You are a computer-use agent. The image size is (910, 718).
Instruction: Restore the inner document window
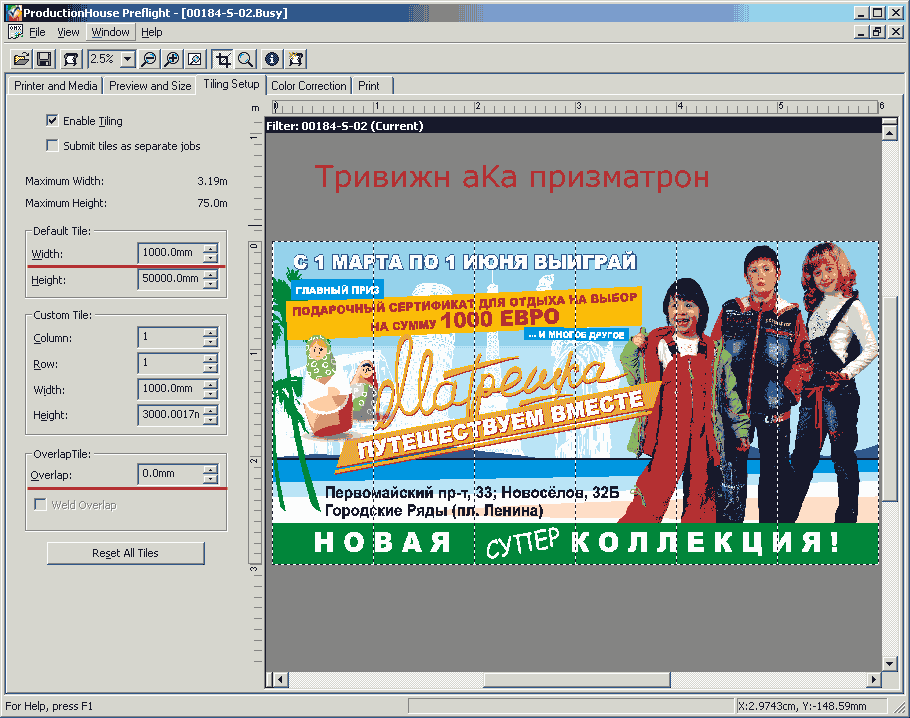(x=878, y=32)
